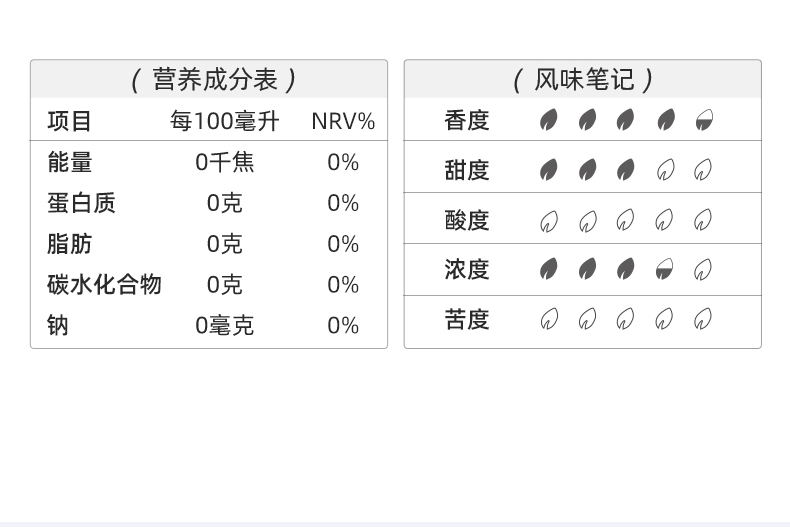Click the fourth filled leaf in 香度 row
Image resolution: width=790 pixels, height=527 pixels.
pyautogui.click(x=665, y=121)
